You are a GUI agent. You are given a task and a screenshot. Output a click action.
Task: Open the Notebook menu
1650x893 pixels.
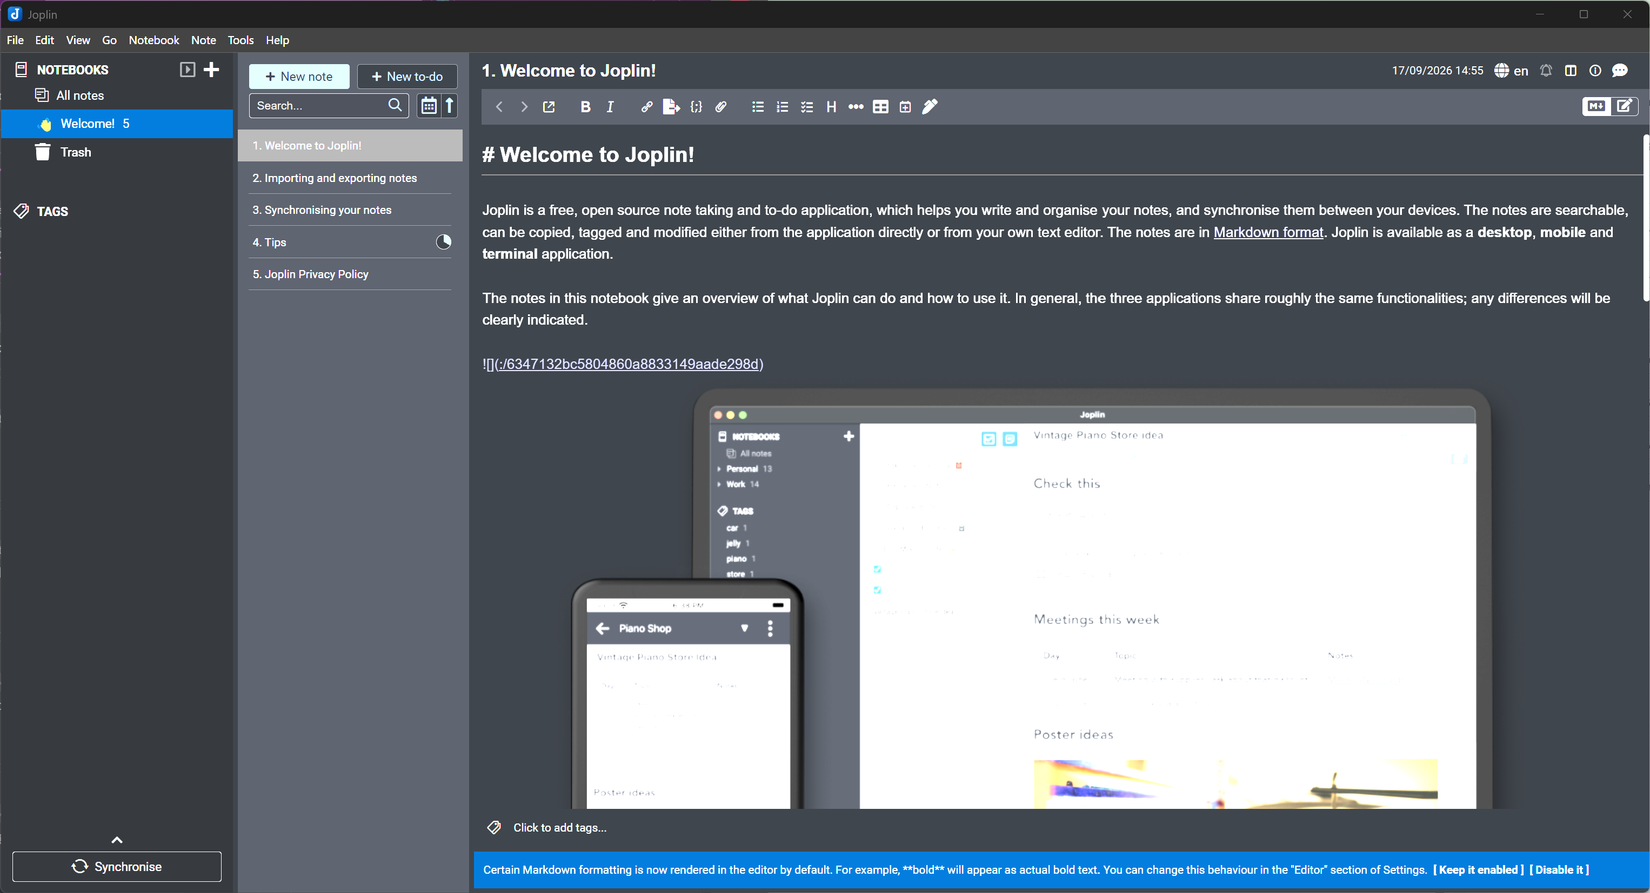pos(154,41)
